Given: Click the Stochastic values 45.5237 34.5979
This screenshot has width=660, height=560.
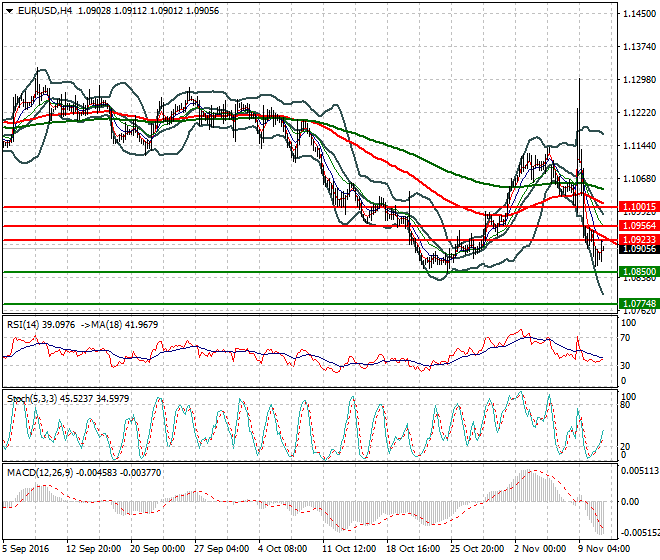Looking at the screenshot, I should pos(94,398).
